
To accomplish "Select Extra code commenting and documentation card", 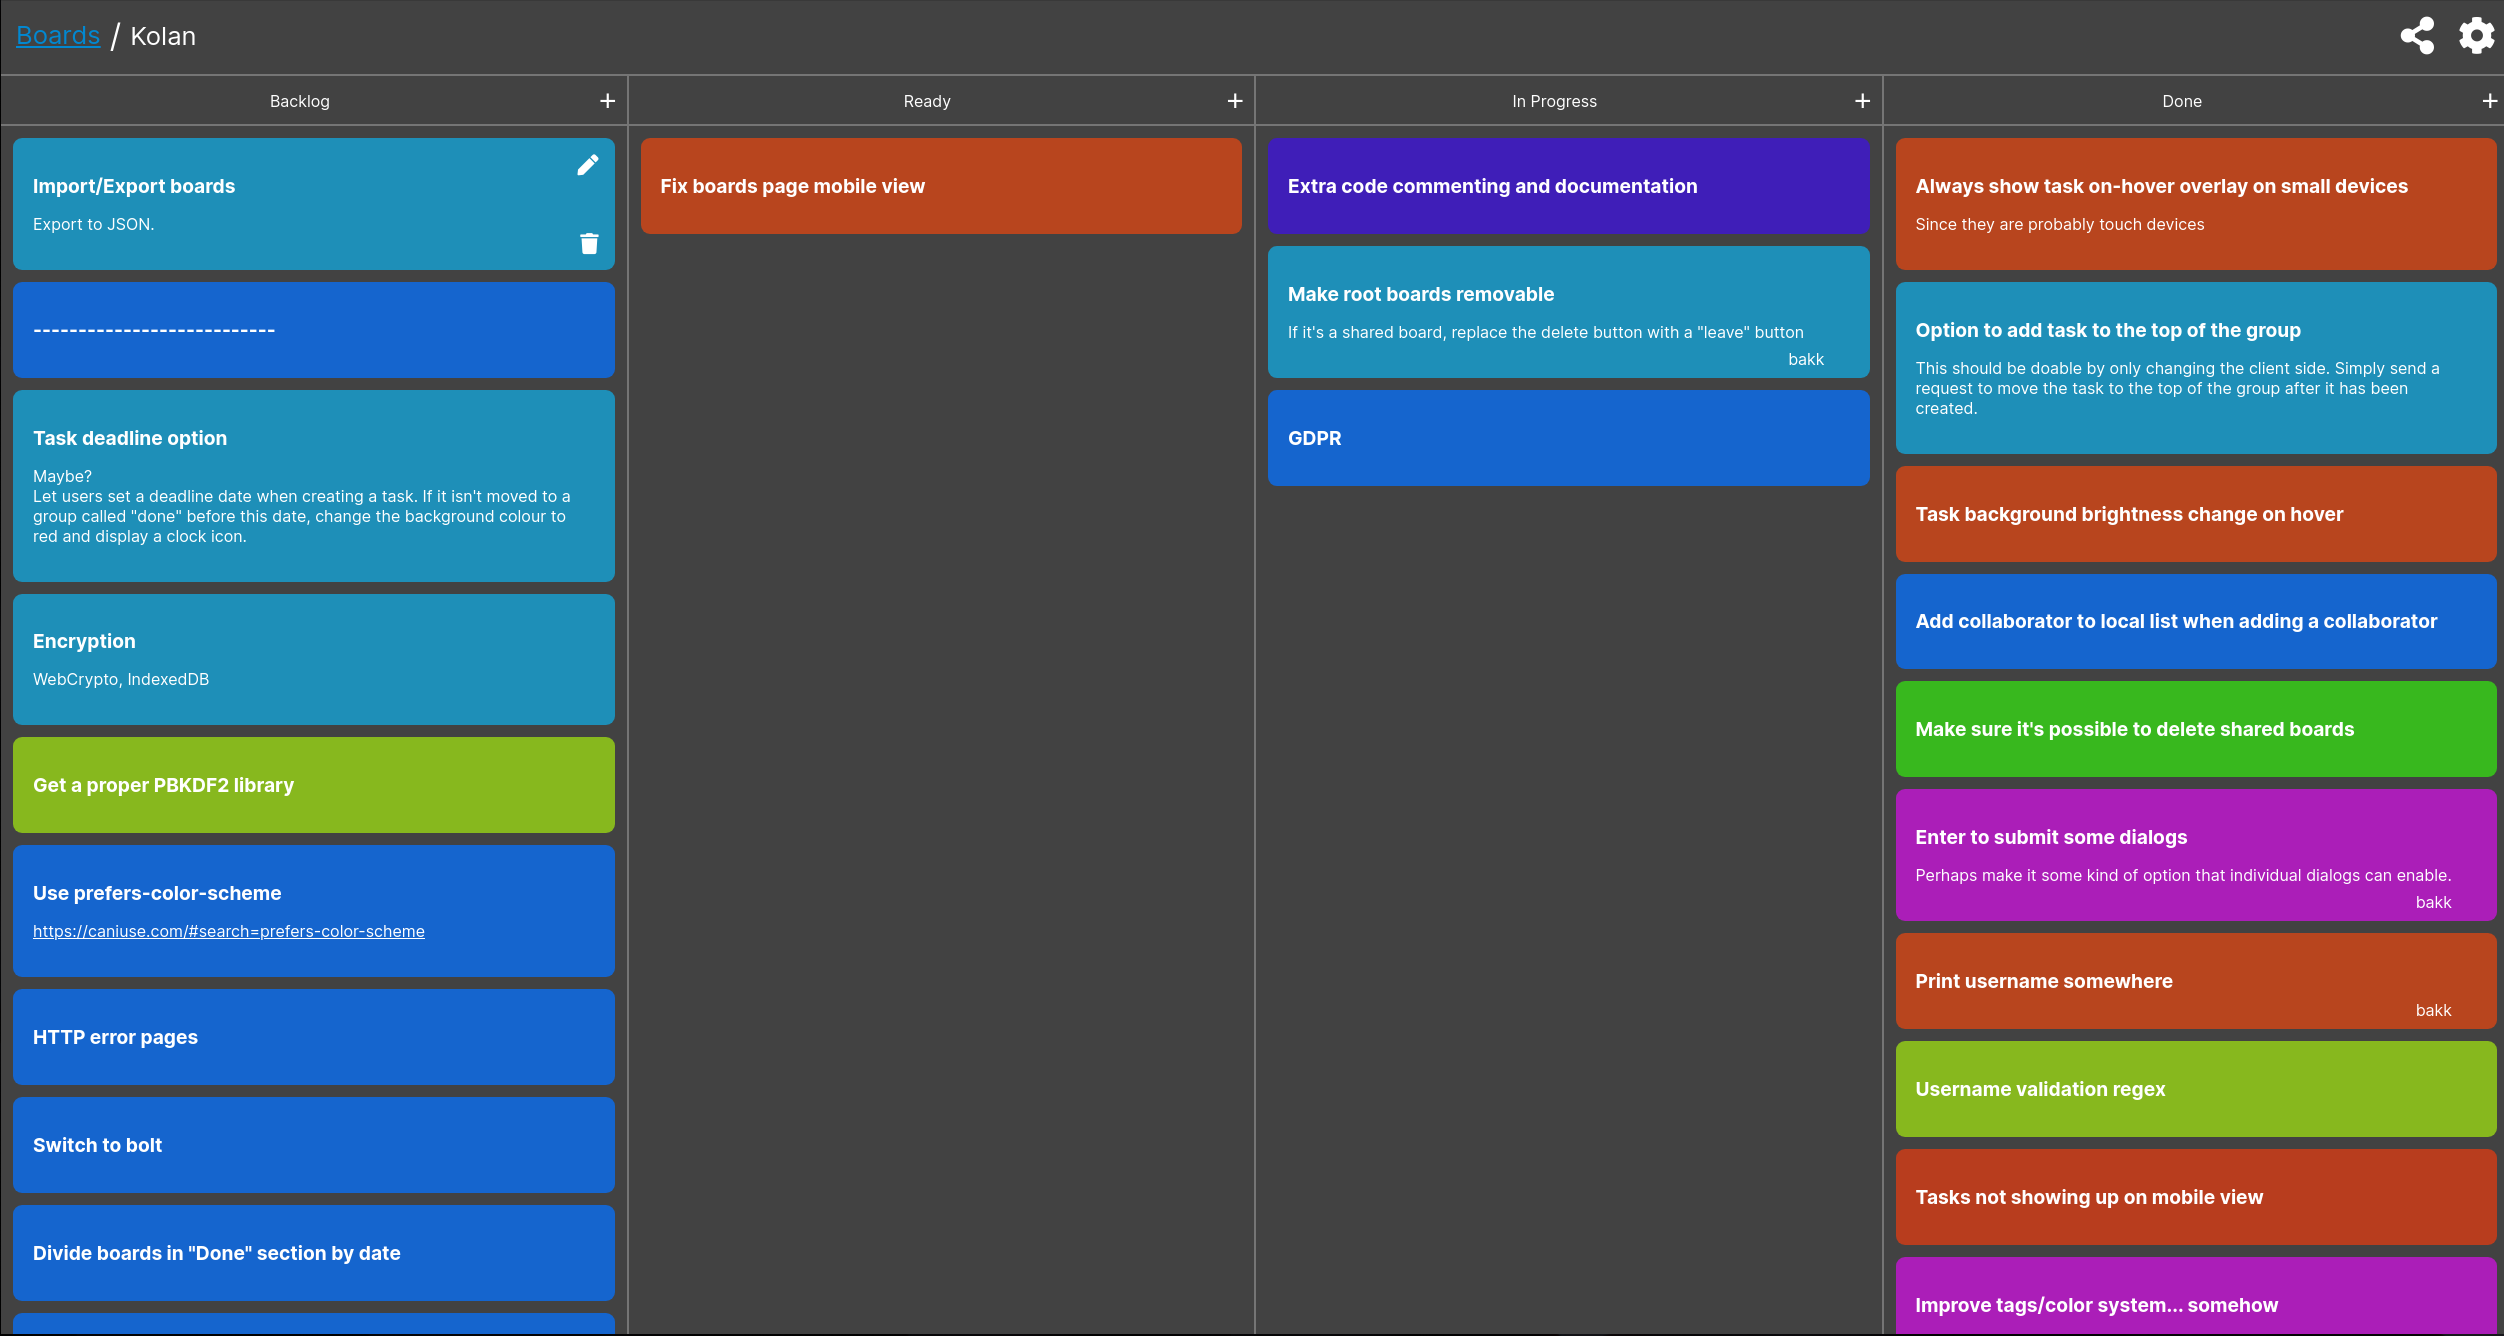I will coord(1568,186).
